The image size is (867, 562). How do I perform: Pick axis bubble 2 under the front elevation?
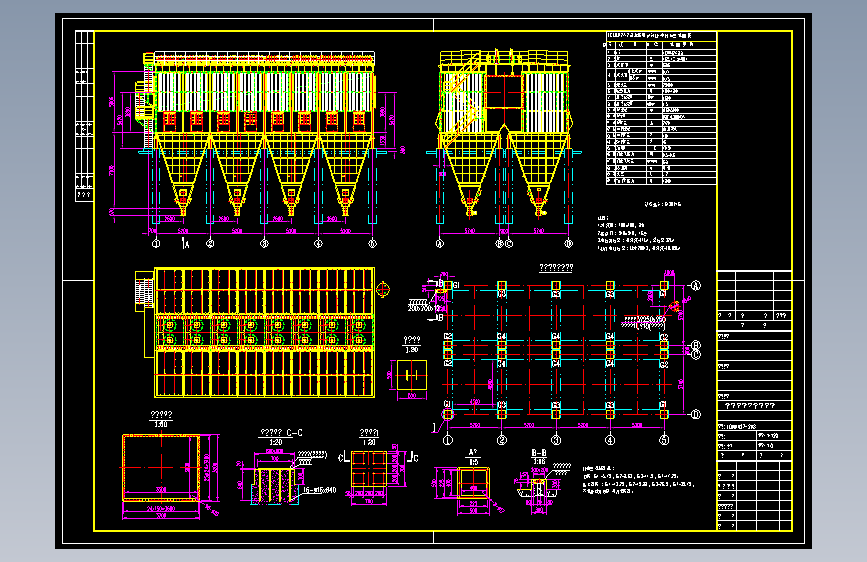pos(210,243)
